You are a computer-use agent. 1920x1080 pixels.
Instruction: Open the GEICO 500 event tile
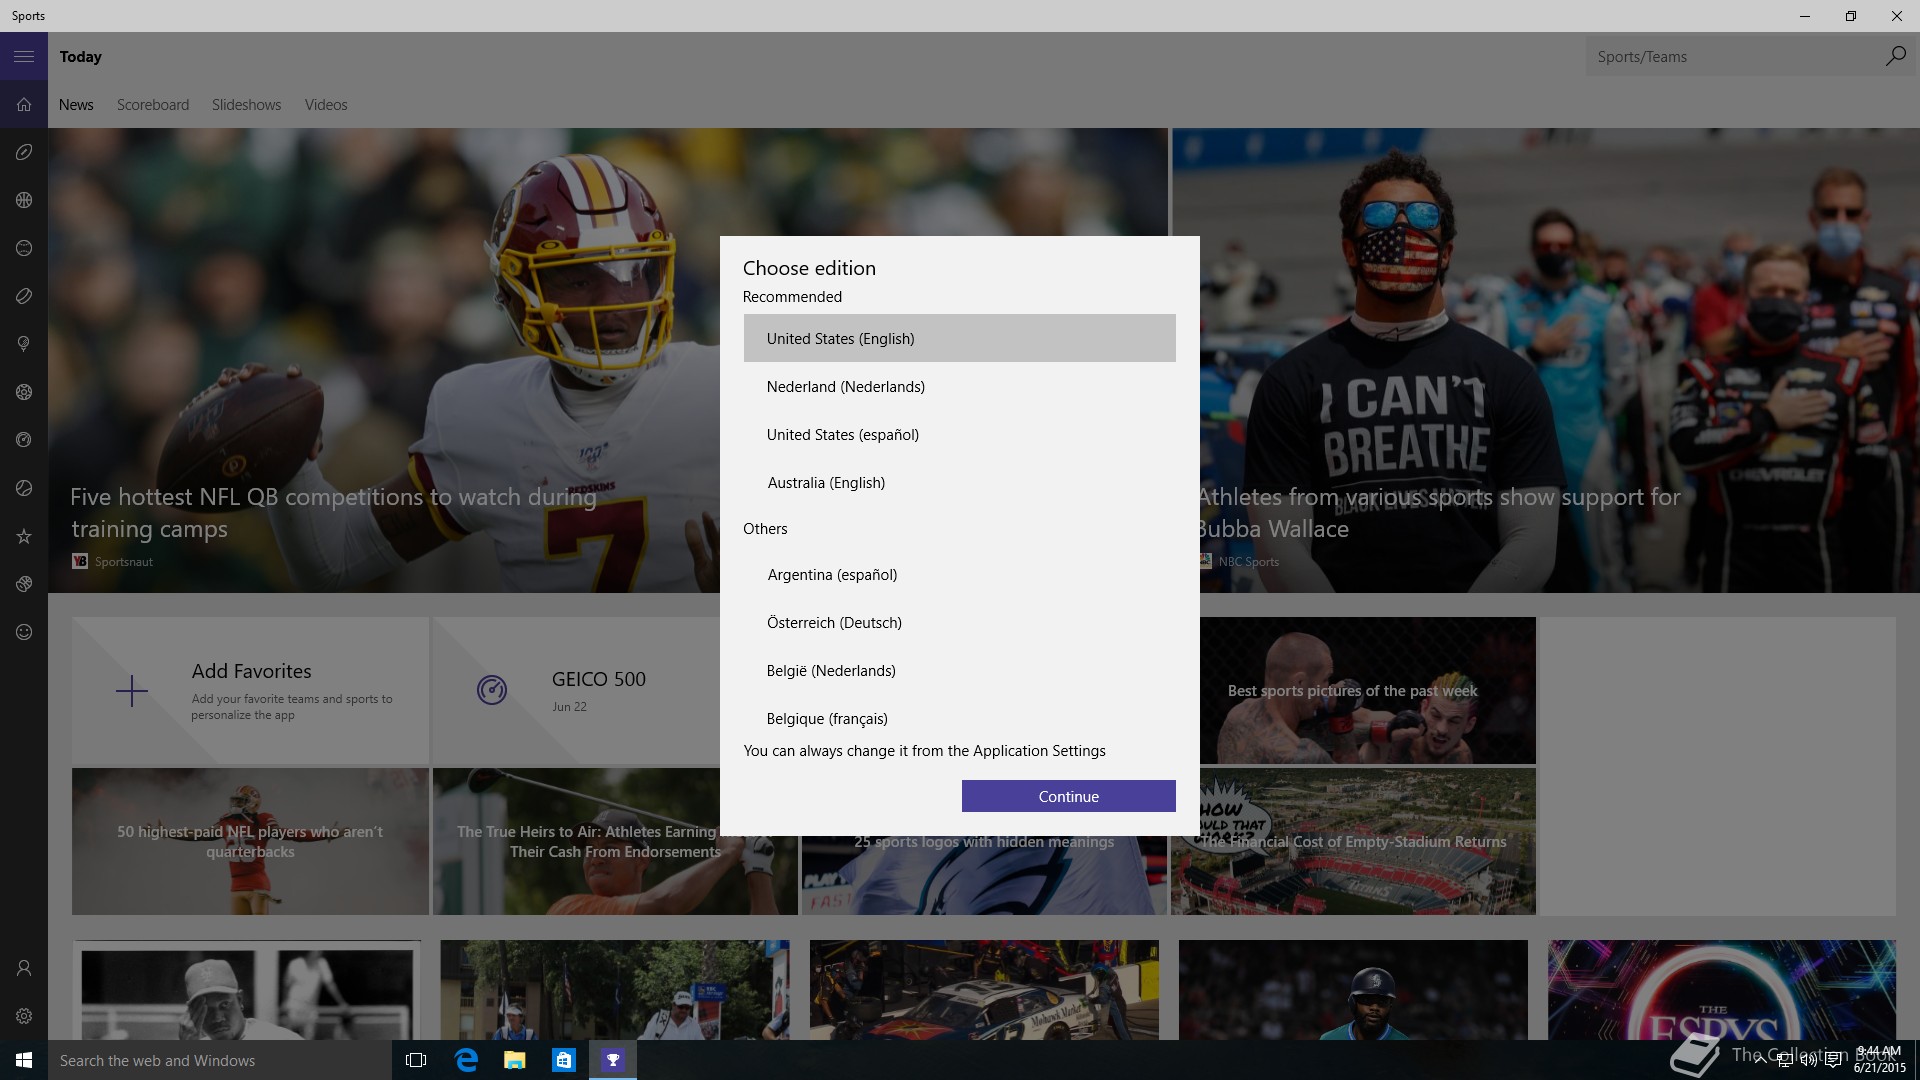(577, 690)
